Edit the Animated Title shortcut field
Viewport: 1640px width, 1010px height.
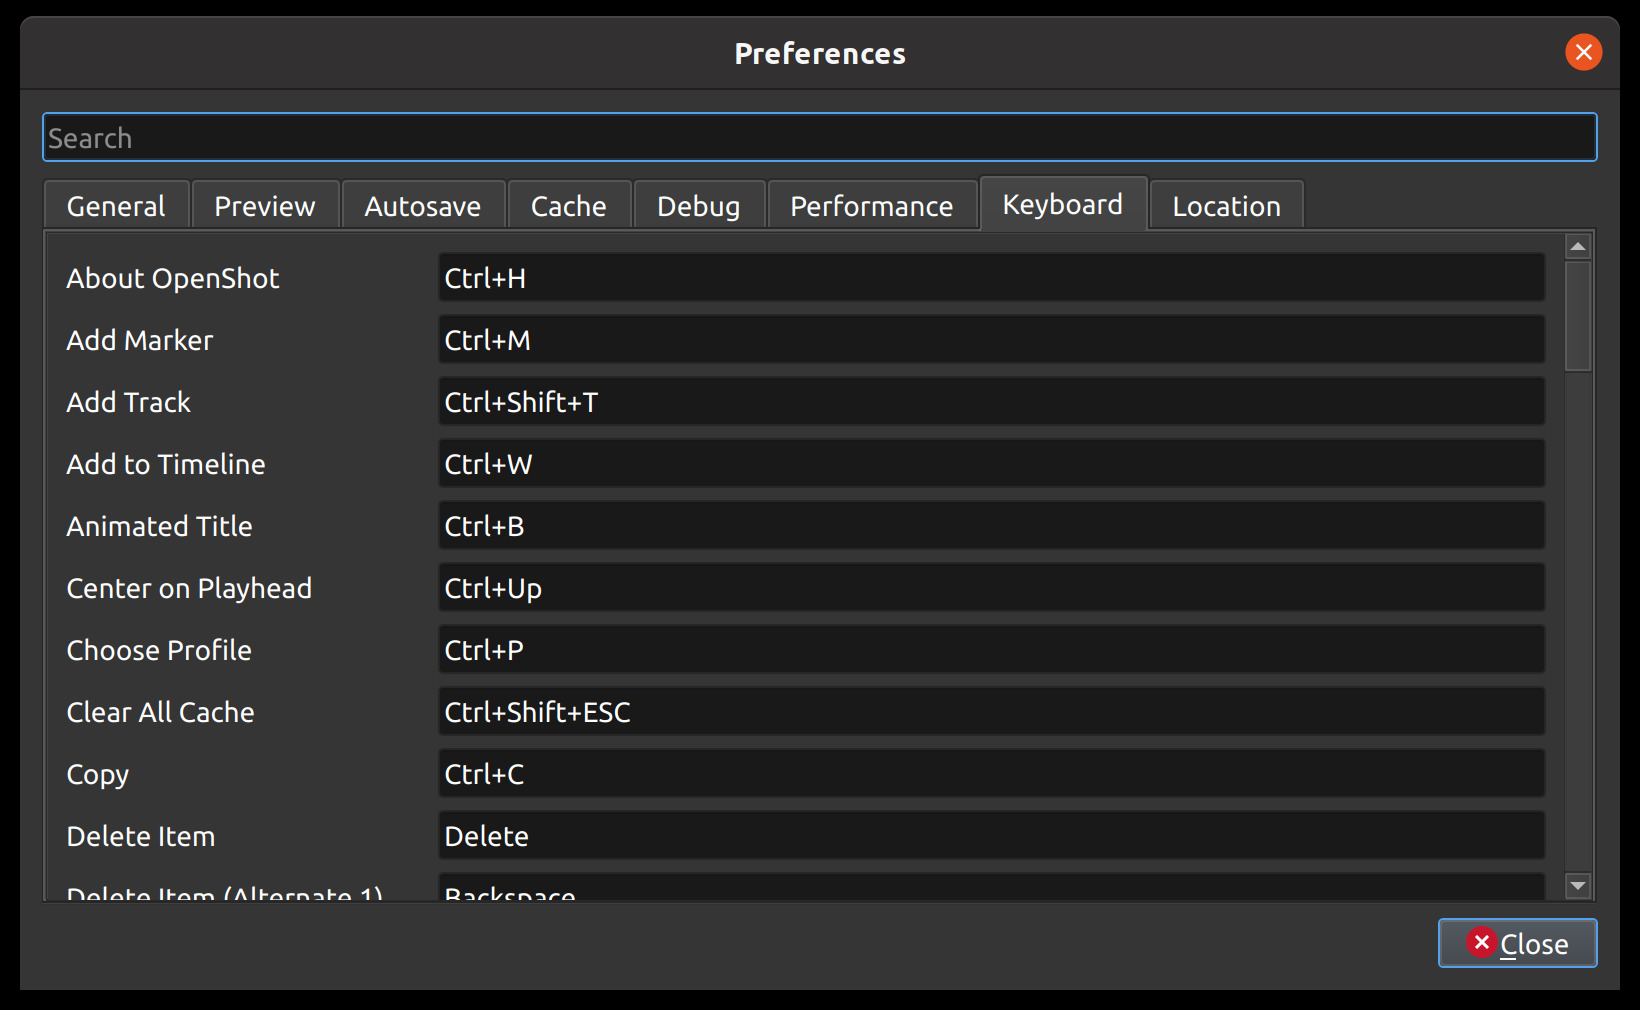pyautogui.click(x=991, y=526)
